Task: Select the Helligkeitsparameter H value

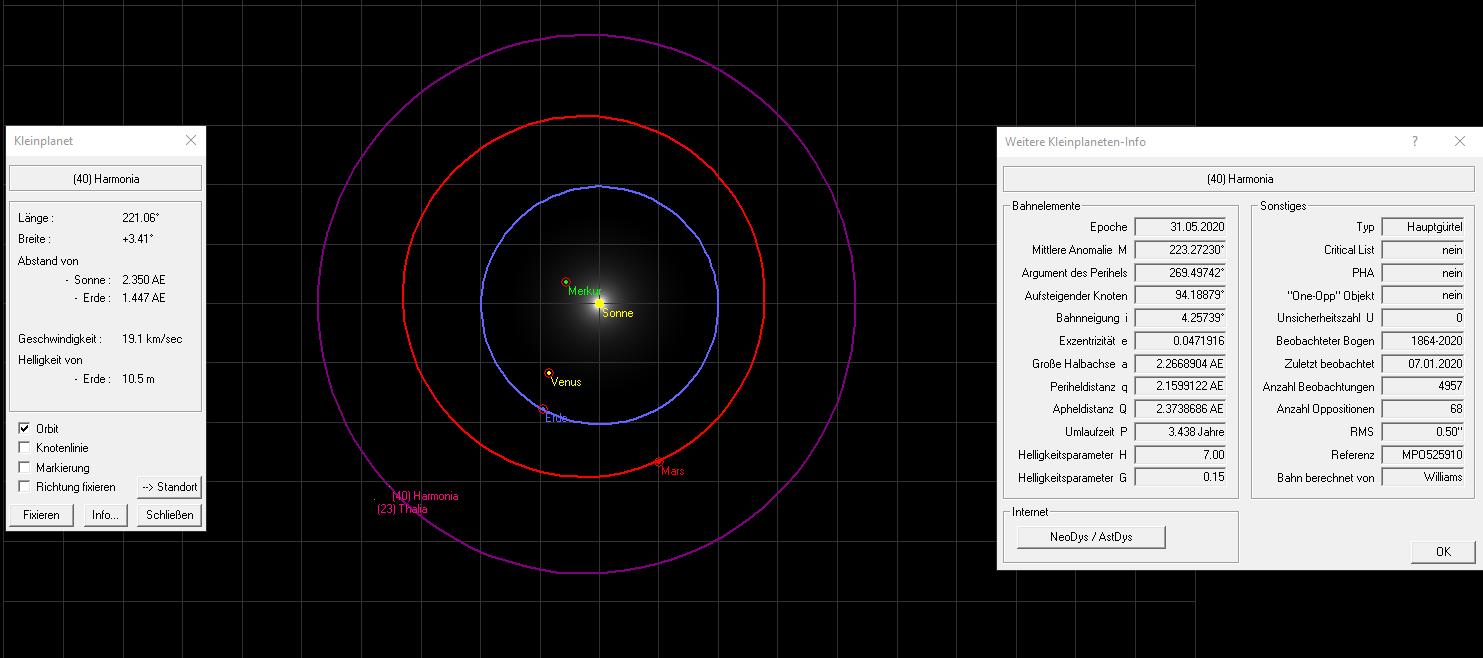Action: pyautogui.click(x=1180, y=455)
